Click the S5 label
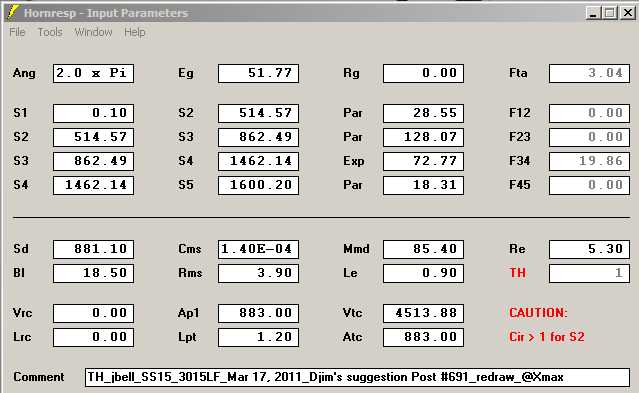This screenshot has width=639, height=393. [x=186, y=185]
